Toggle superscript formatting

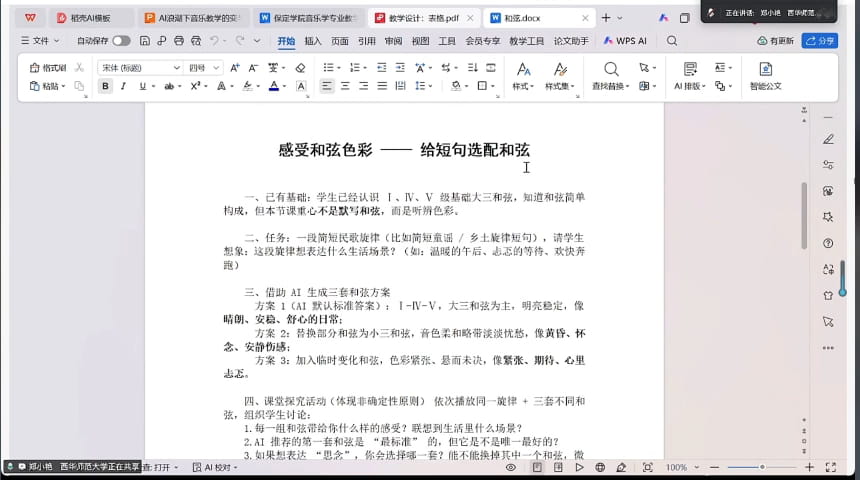click(195, 86)
